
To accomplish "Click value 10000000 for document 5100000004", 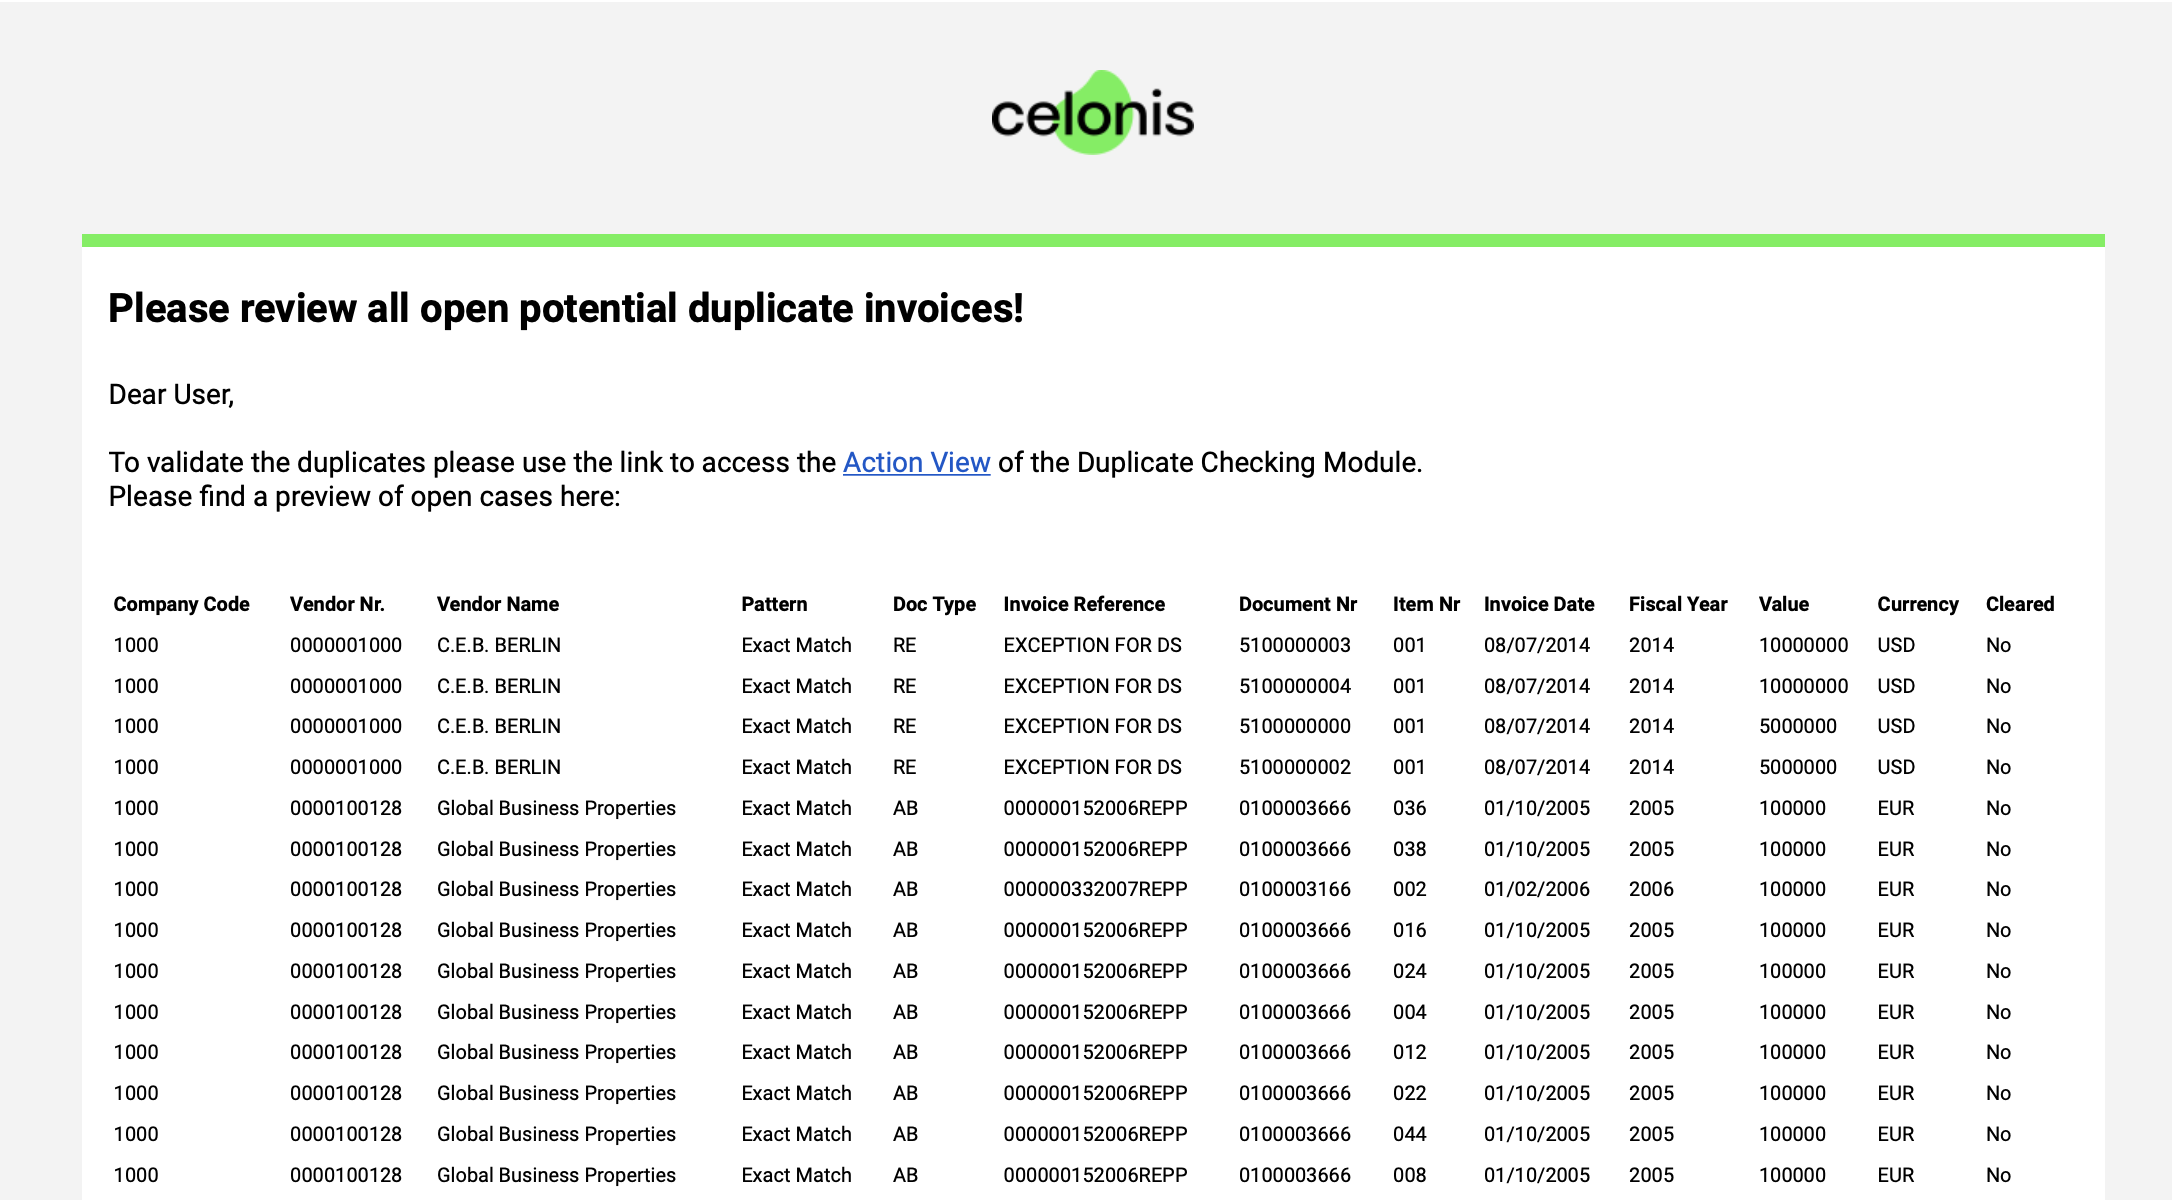I will (x=1803, y=686).
